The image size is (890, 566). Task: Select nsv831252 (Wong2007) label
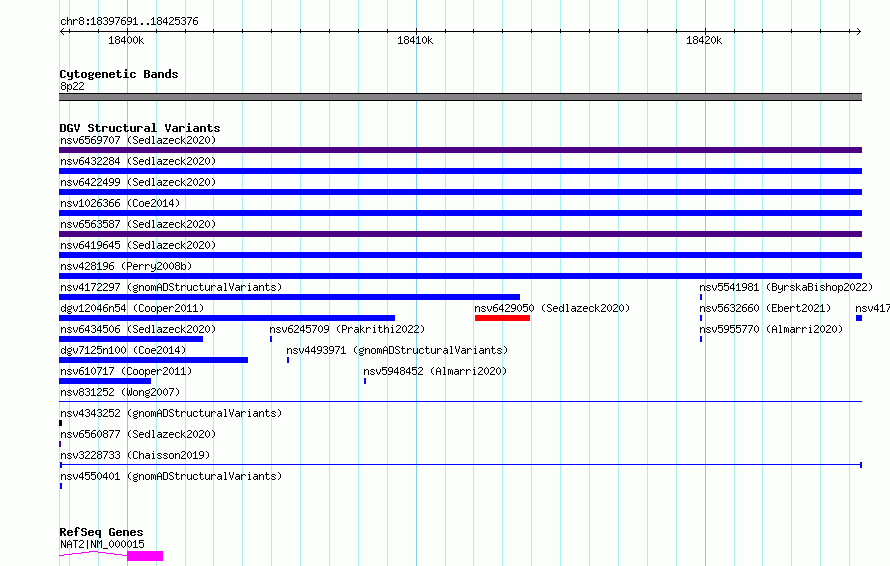click(x=120, y=392)
